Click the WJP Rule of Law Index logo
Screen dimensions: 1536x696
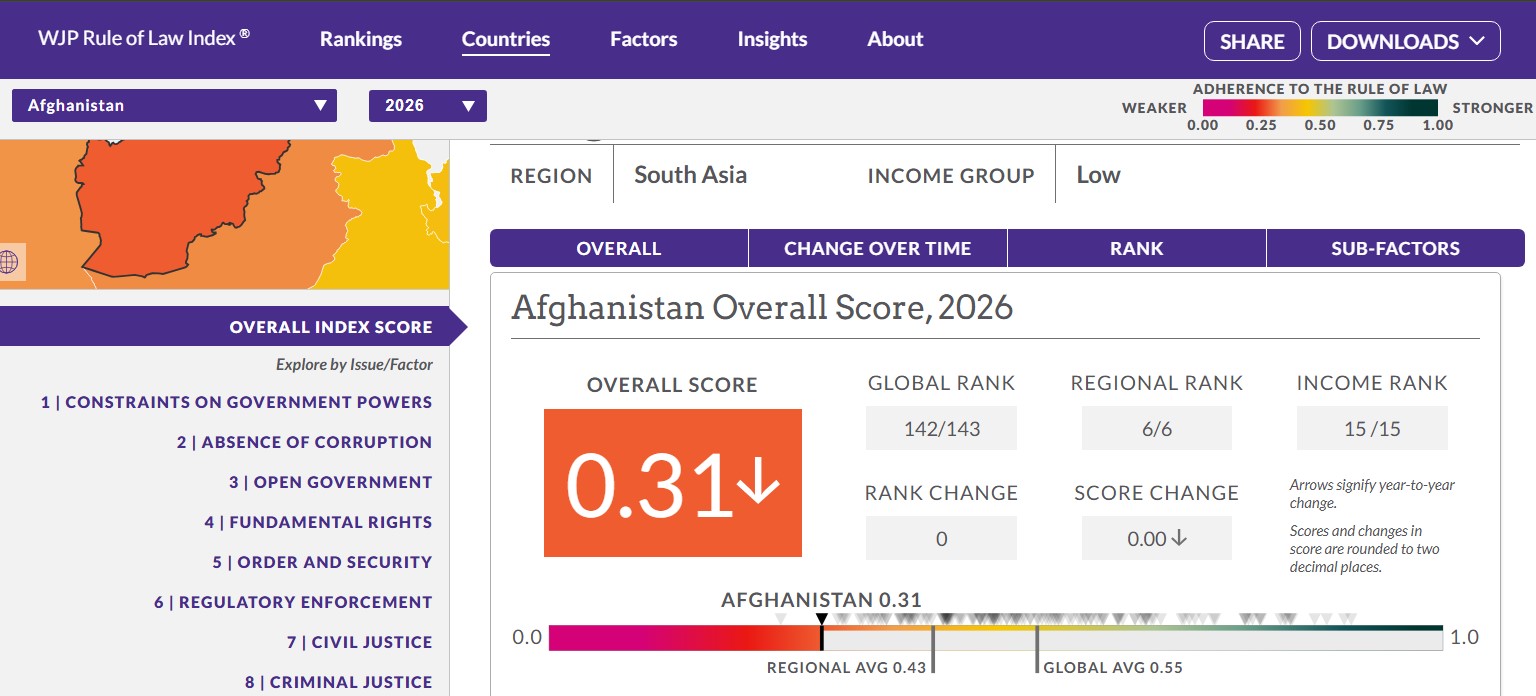(144, 38)
